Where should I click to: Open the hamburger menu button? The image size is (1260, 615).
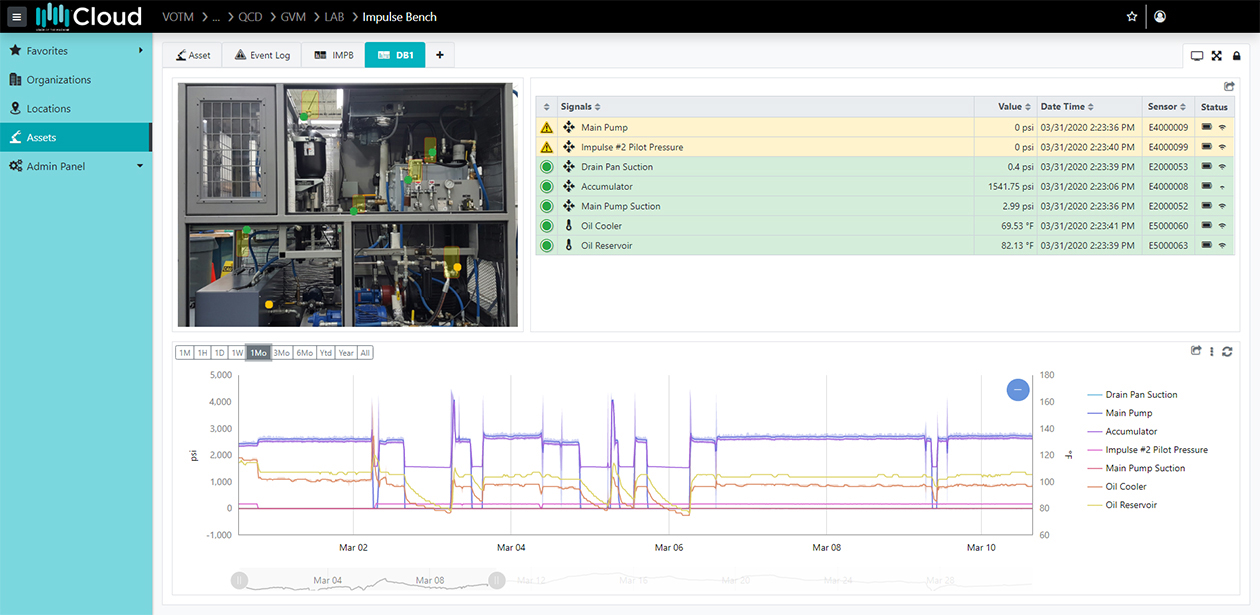17,17
